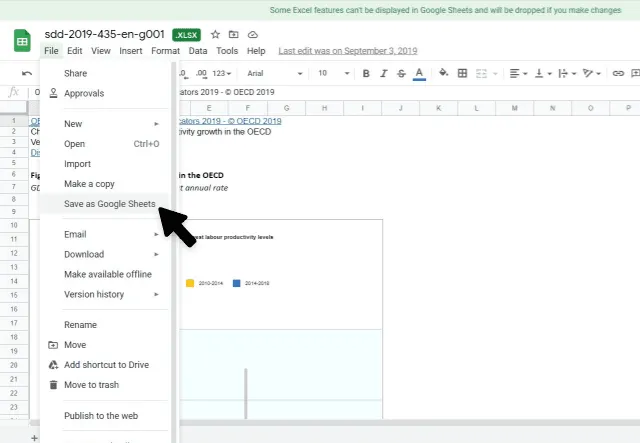Open the merge cells dropdown arrow

(495, 74)
